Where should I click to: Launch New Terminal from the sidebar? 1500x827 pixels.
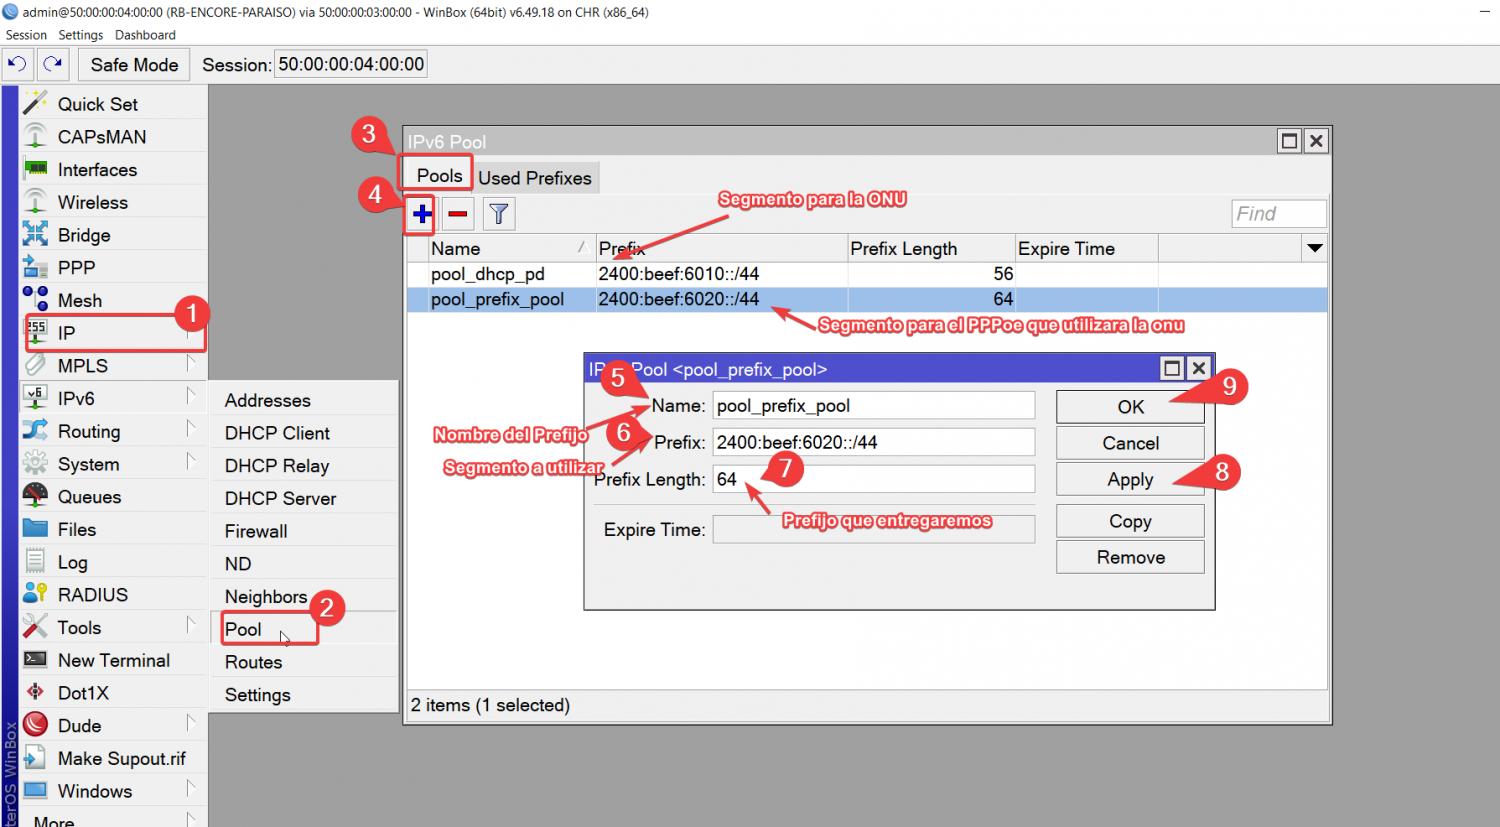[x=113, y=660]
